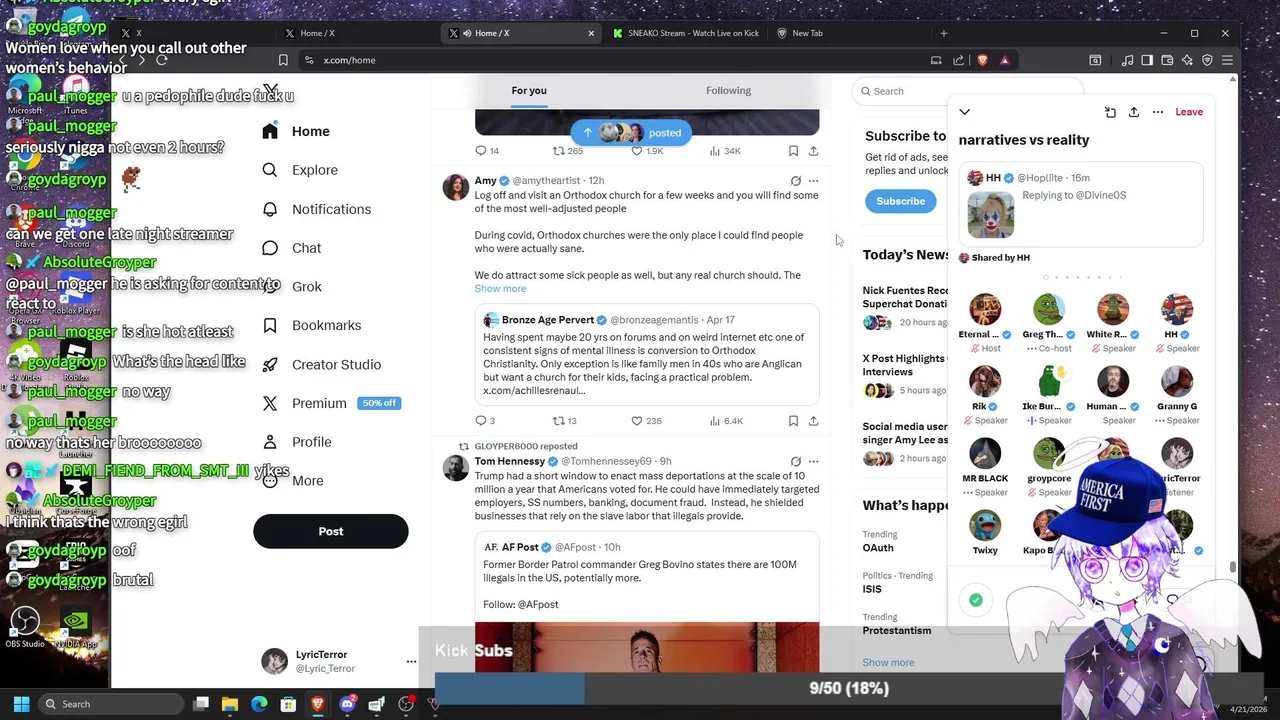Pop out the Space with dock icon
The image size is (1280, 720).
1110,112
